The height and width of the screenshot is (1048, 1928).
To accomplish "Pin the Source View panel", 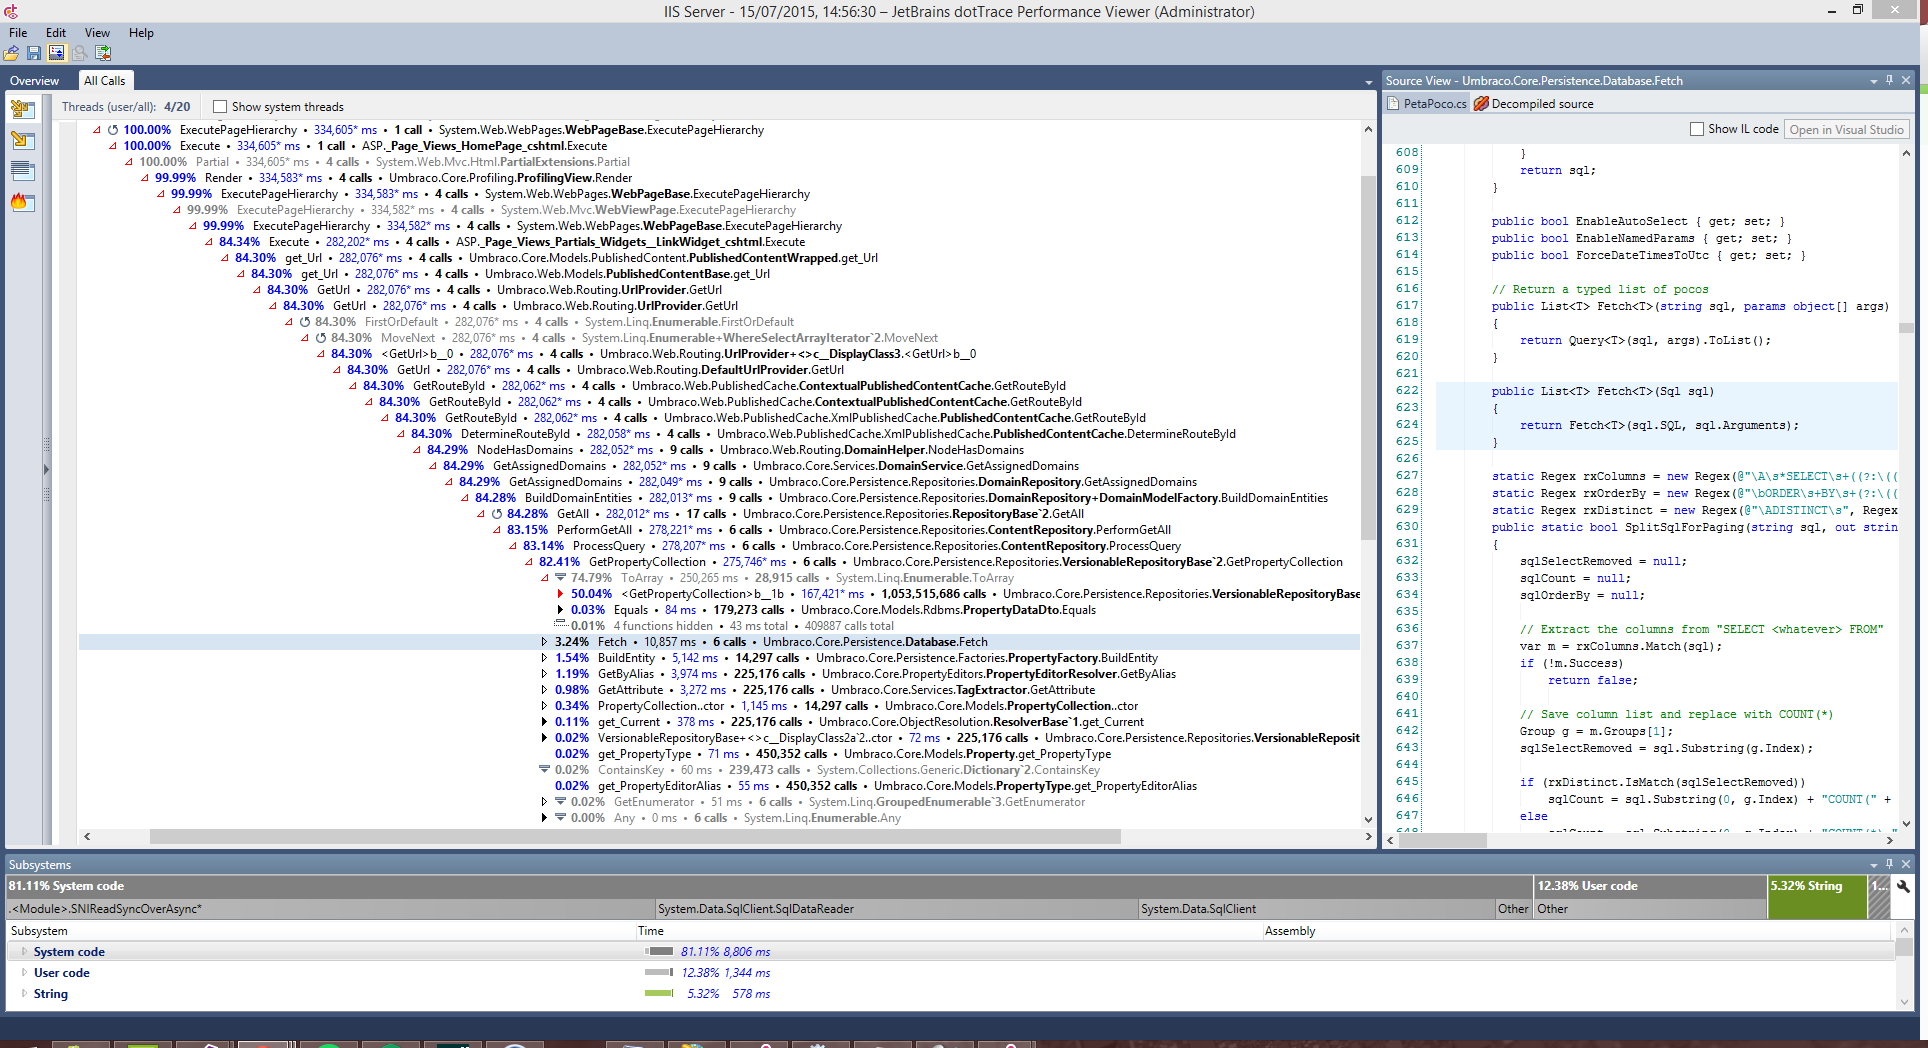I will pos(1889,80).
